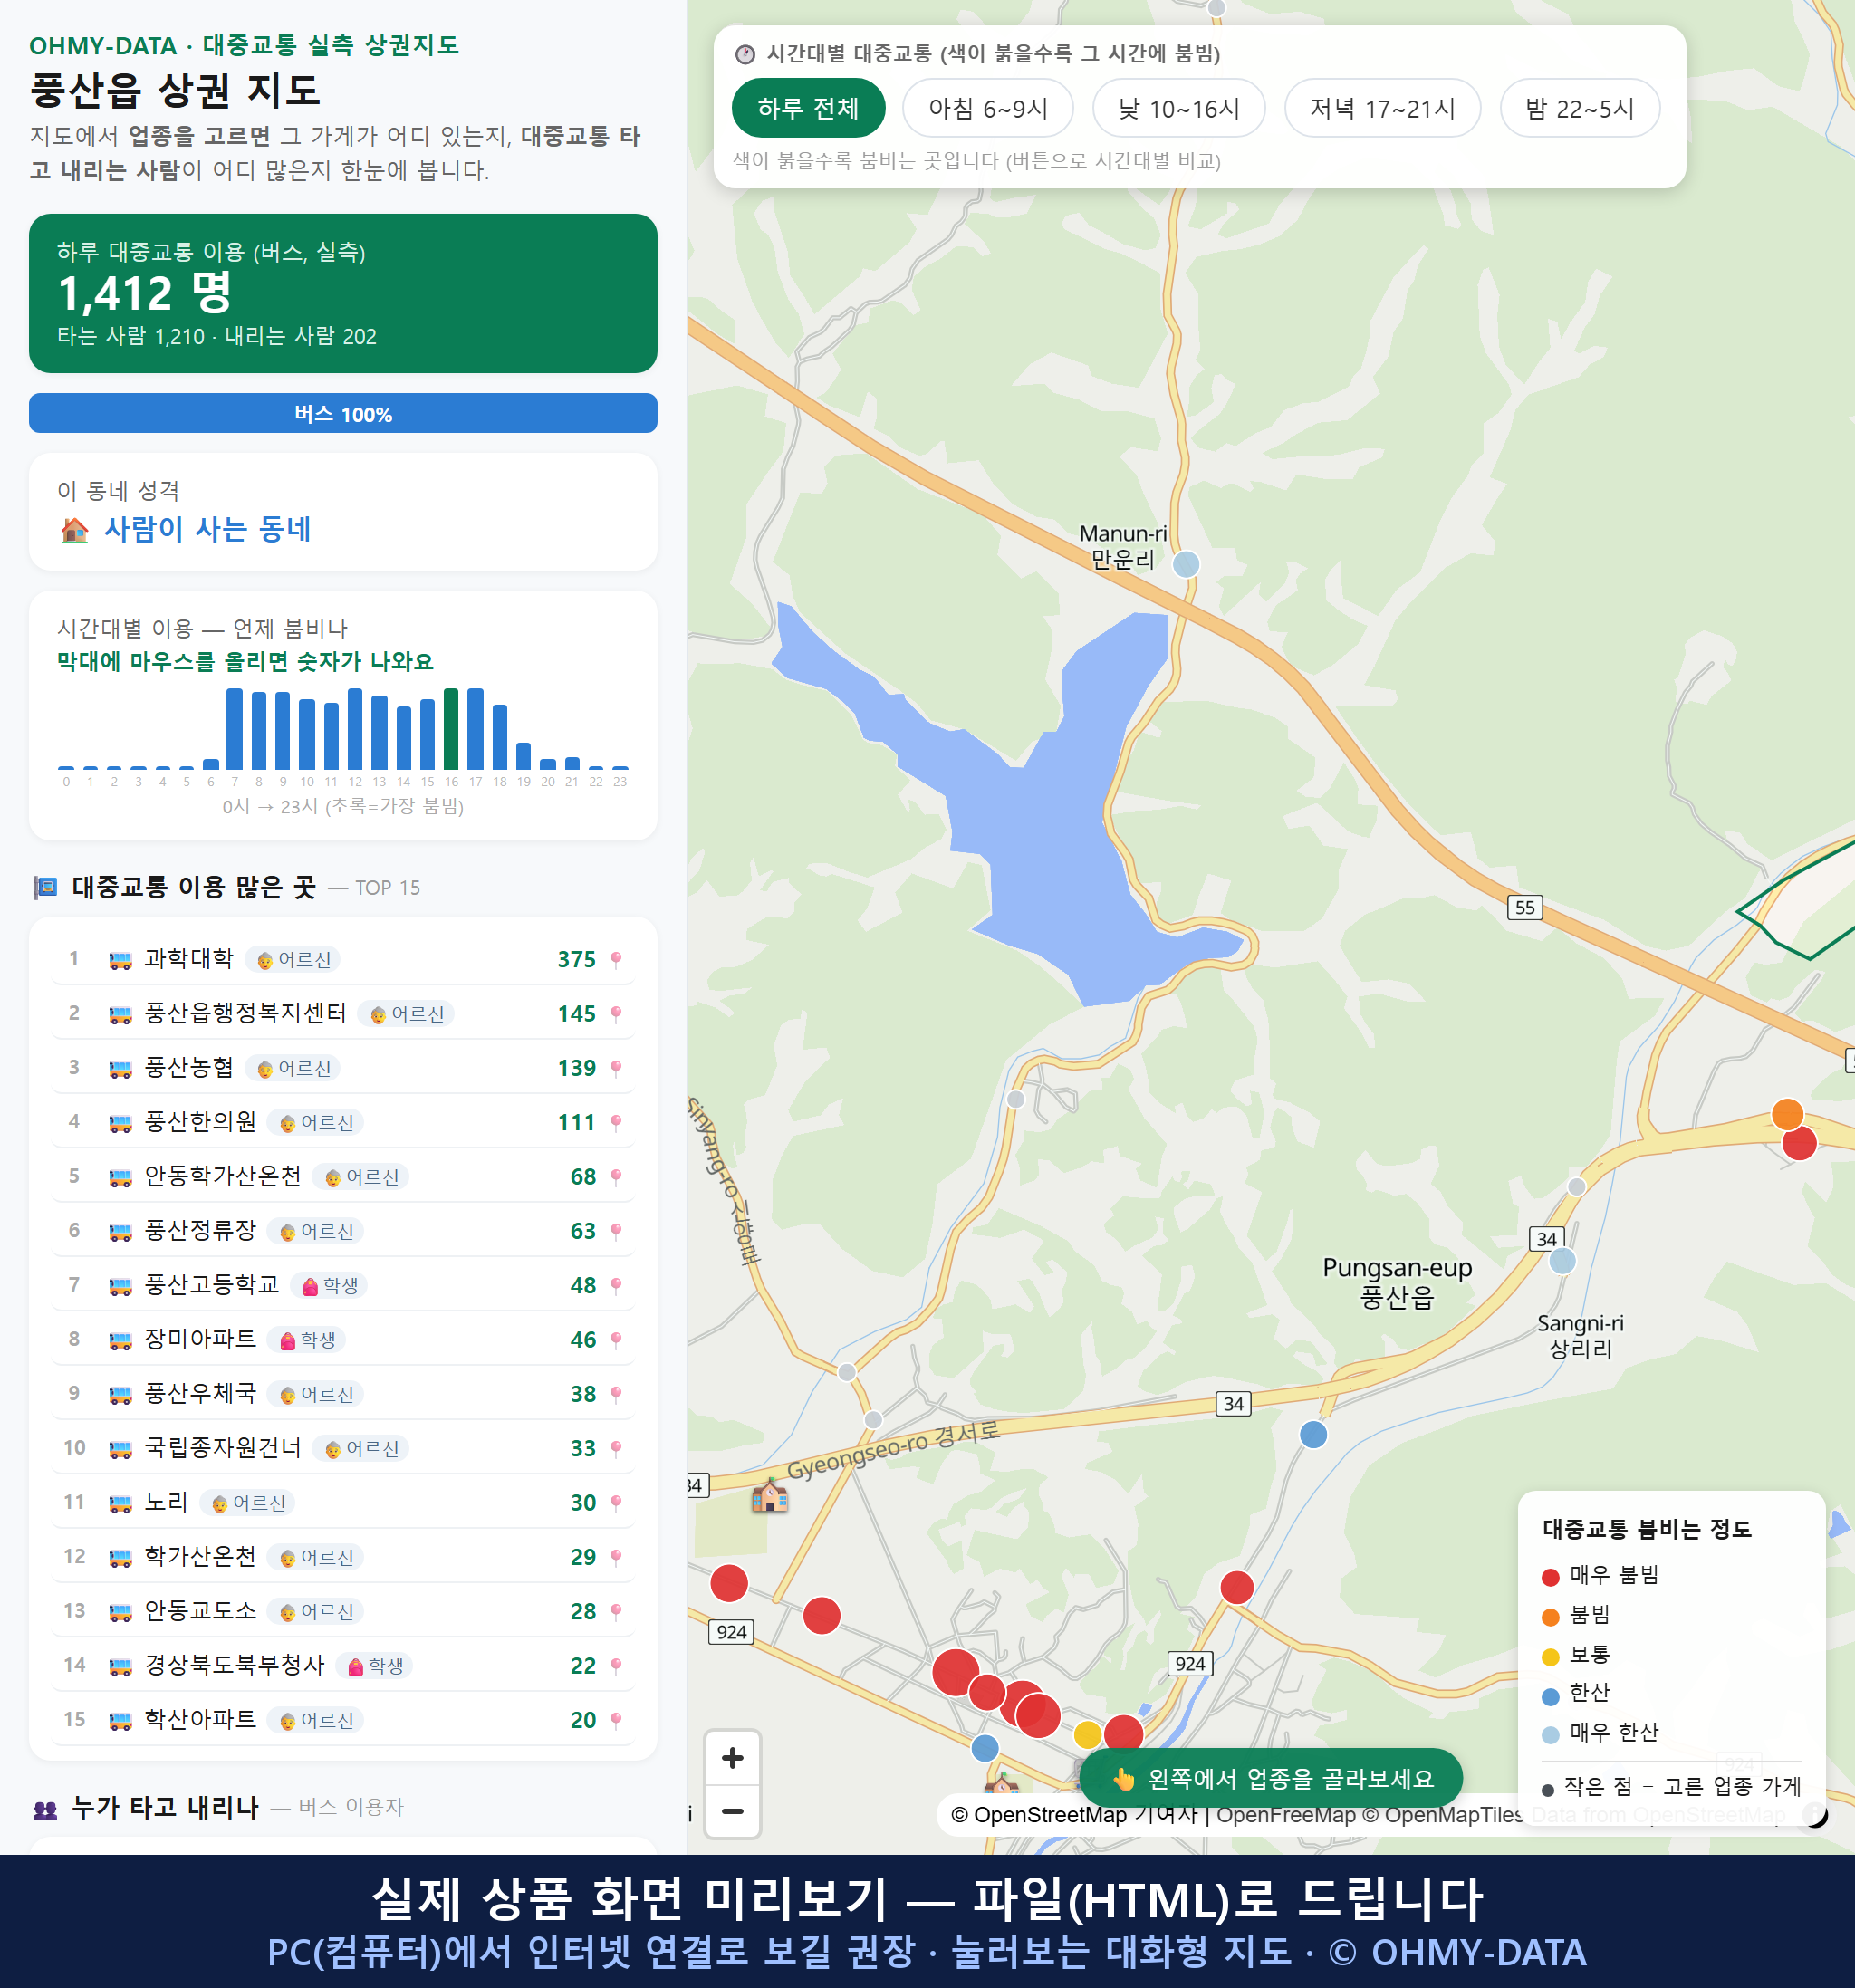Choose the 밤 22~5시 time filter

(x=1580, y=108)
